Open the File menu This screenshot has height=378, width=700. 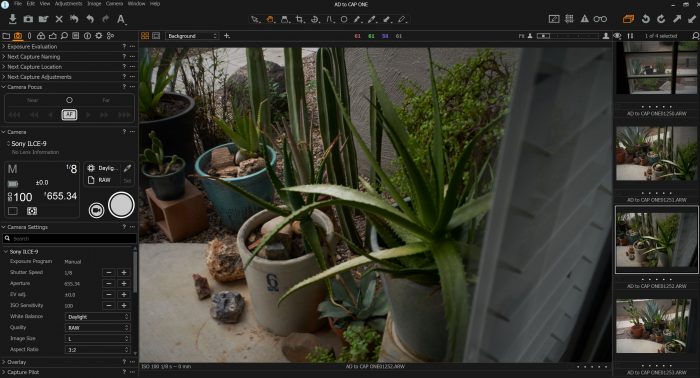(x=18, y=4)
